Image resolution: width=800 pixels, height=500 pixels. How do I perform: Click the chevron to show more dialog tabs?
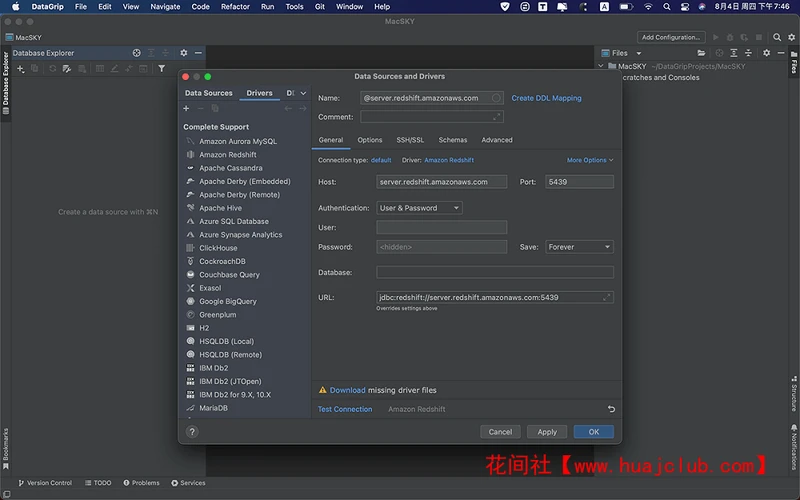coord(303,93)
